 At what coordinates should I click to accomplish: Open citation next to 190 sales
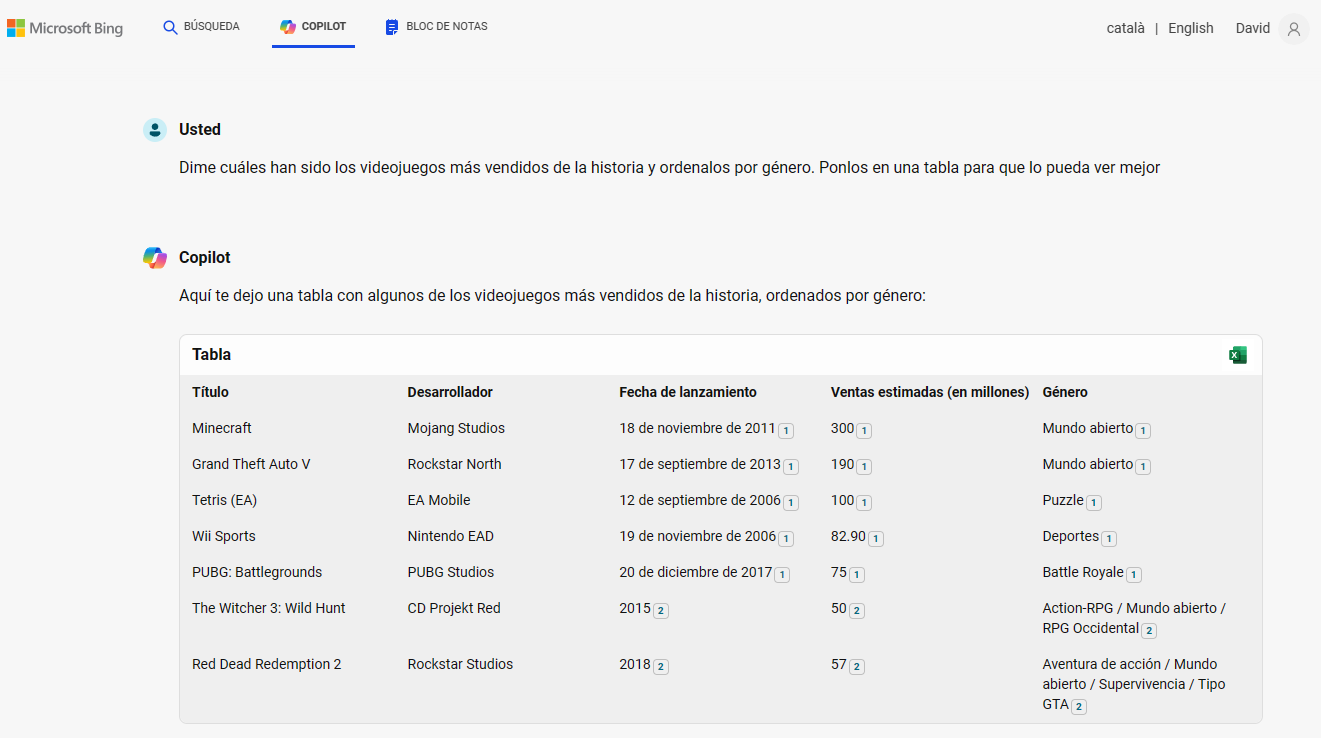pos(864,466)
